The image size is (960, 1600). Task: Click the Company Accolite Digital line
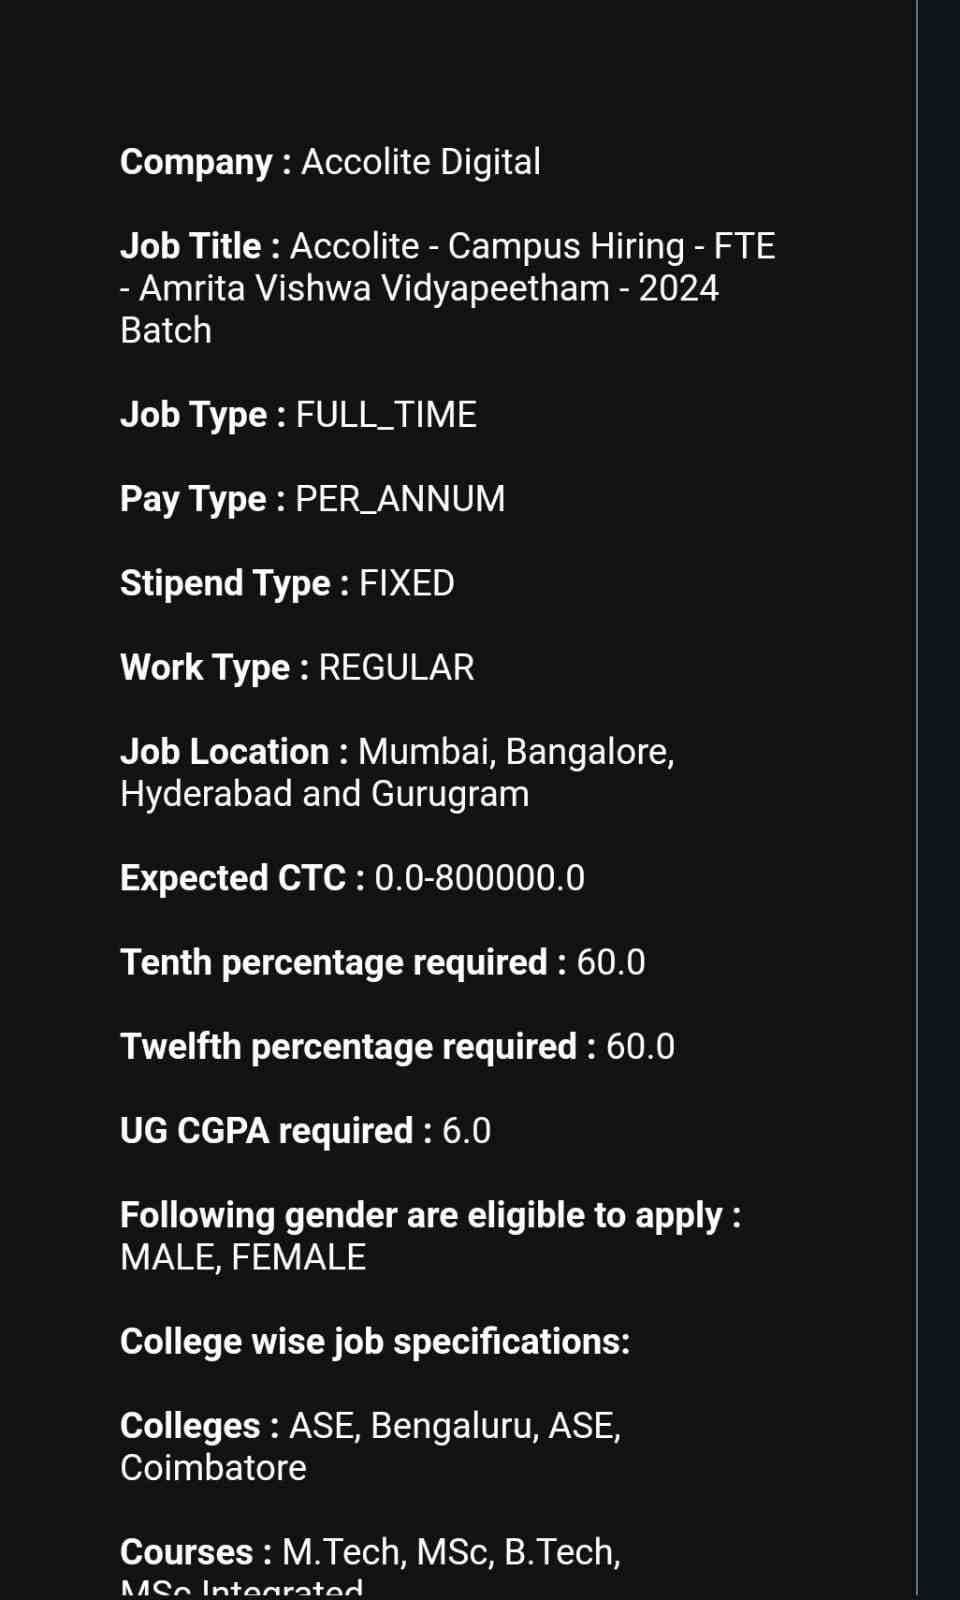tap(330, 162)
